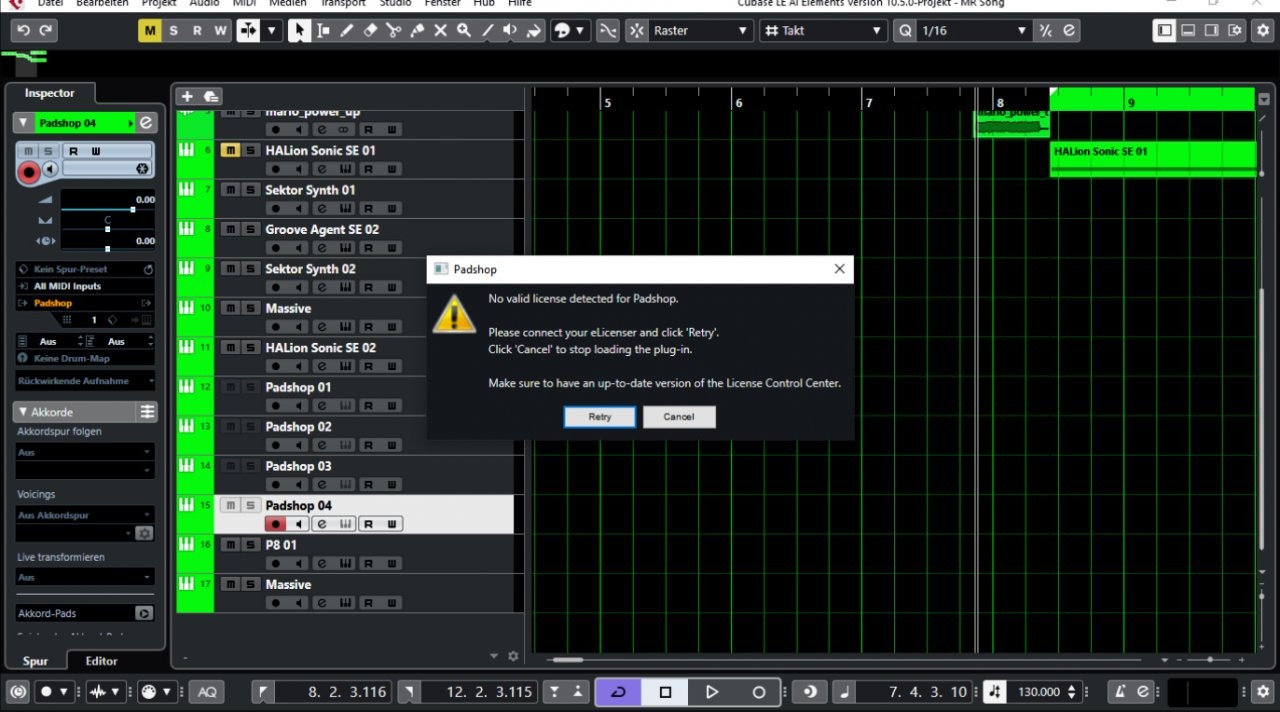Click the warning icon in Padshop dialog
Image resolution: width=1280 pixels, height=712 pixels.
tap(454, 314)
